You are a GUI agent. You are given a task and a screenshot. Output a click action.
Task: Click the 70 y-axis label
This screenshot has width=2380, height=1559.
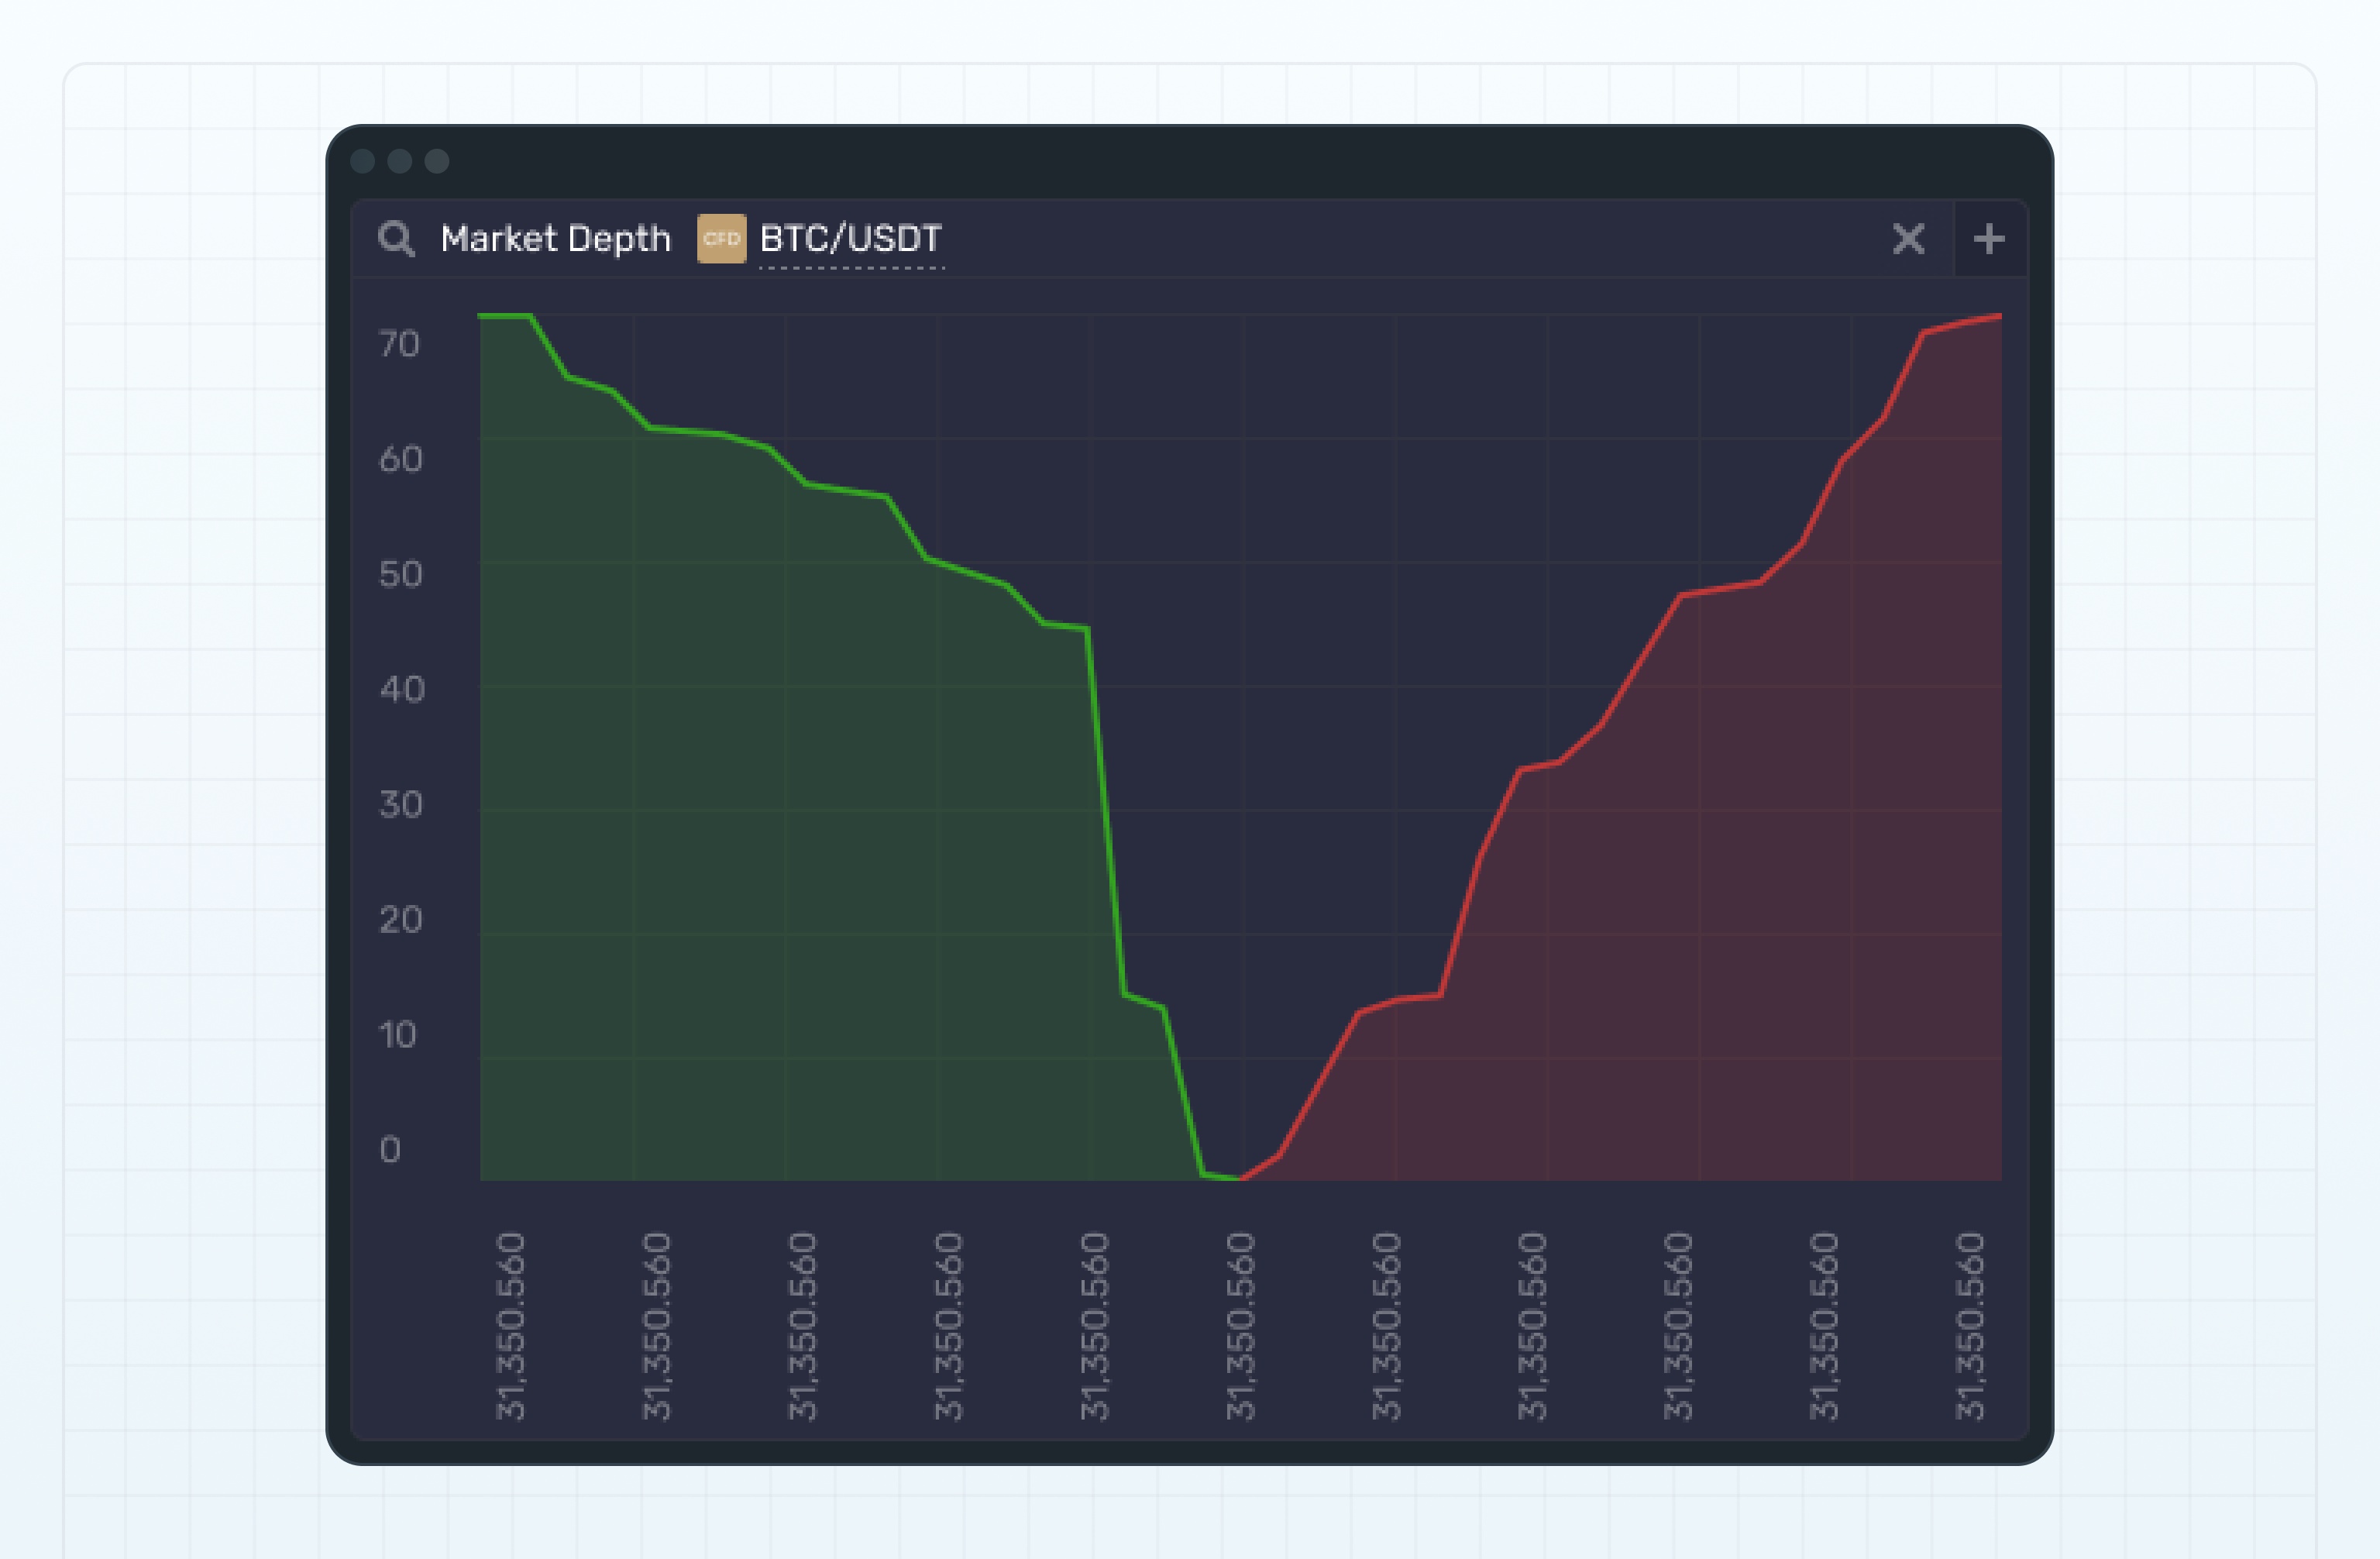point(399,344)
